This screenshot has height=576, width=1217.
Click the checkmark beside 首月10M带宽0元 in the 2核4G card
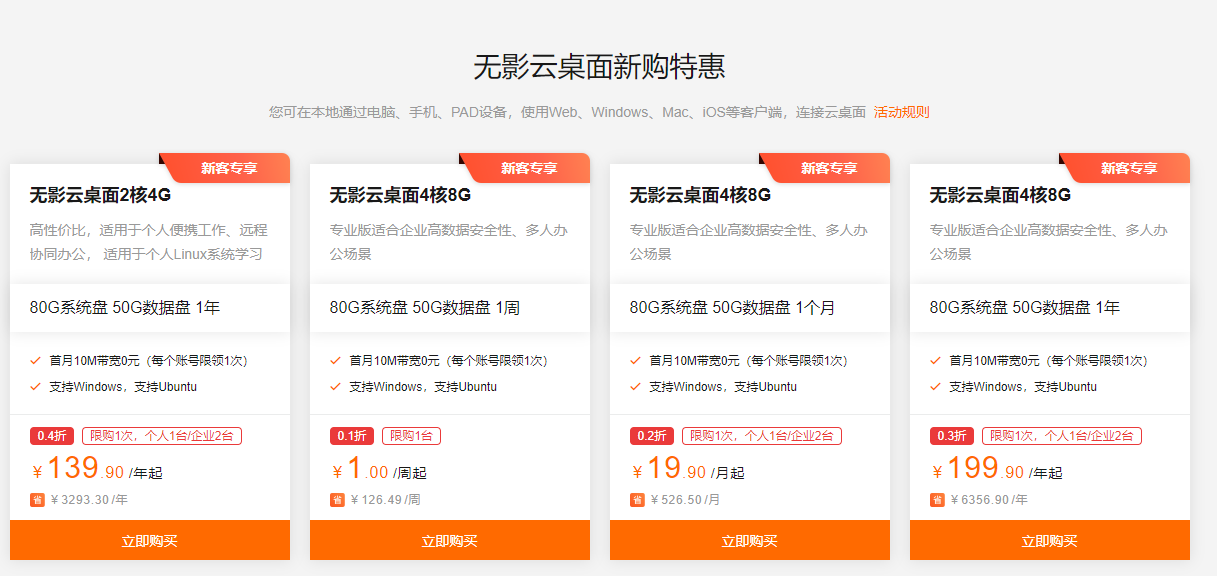pyautogui.click(x=35, y=360)
